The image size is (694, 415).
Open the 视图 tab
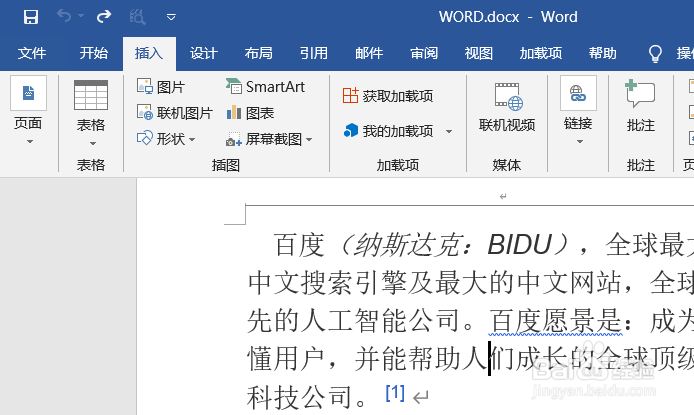point(478,54)
